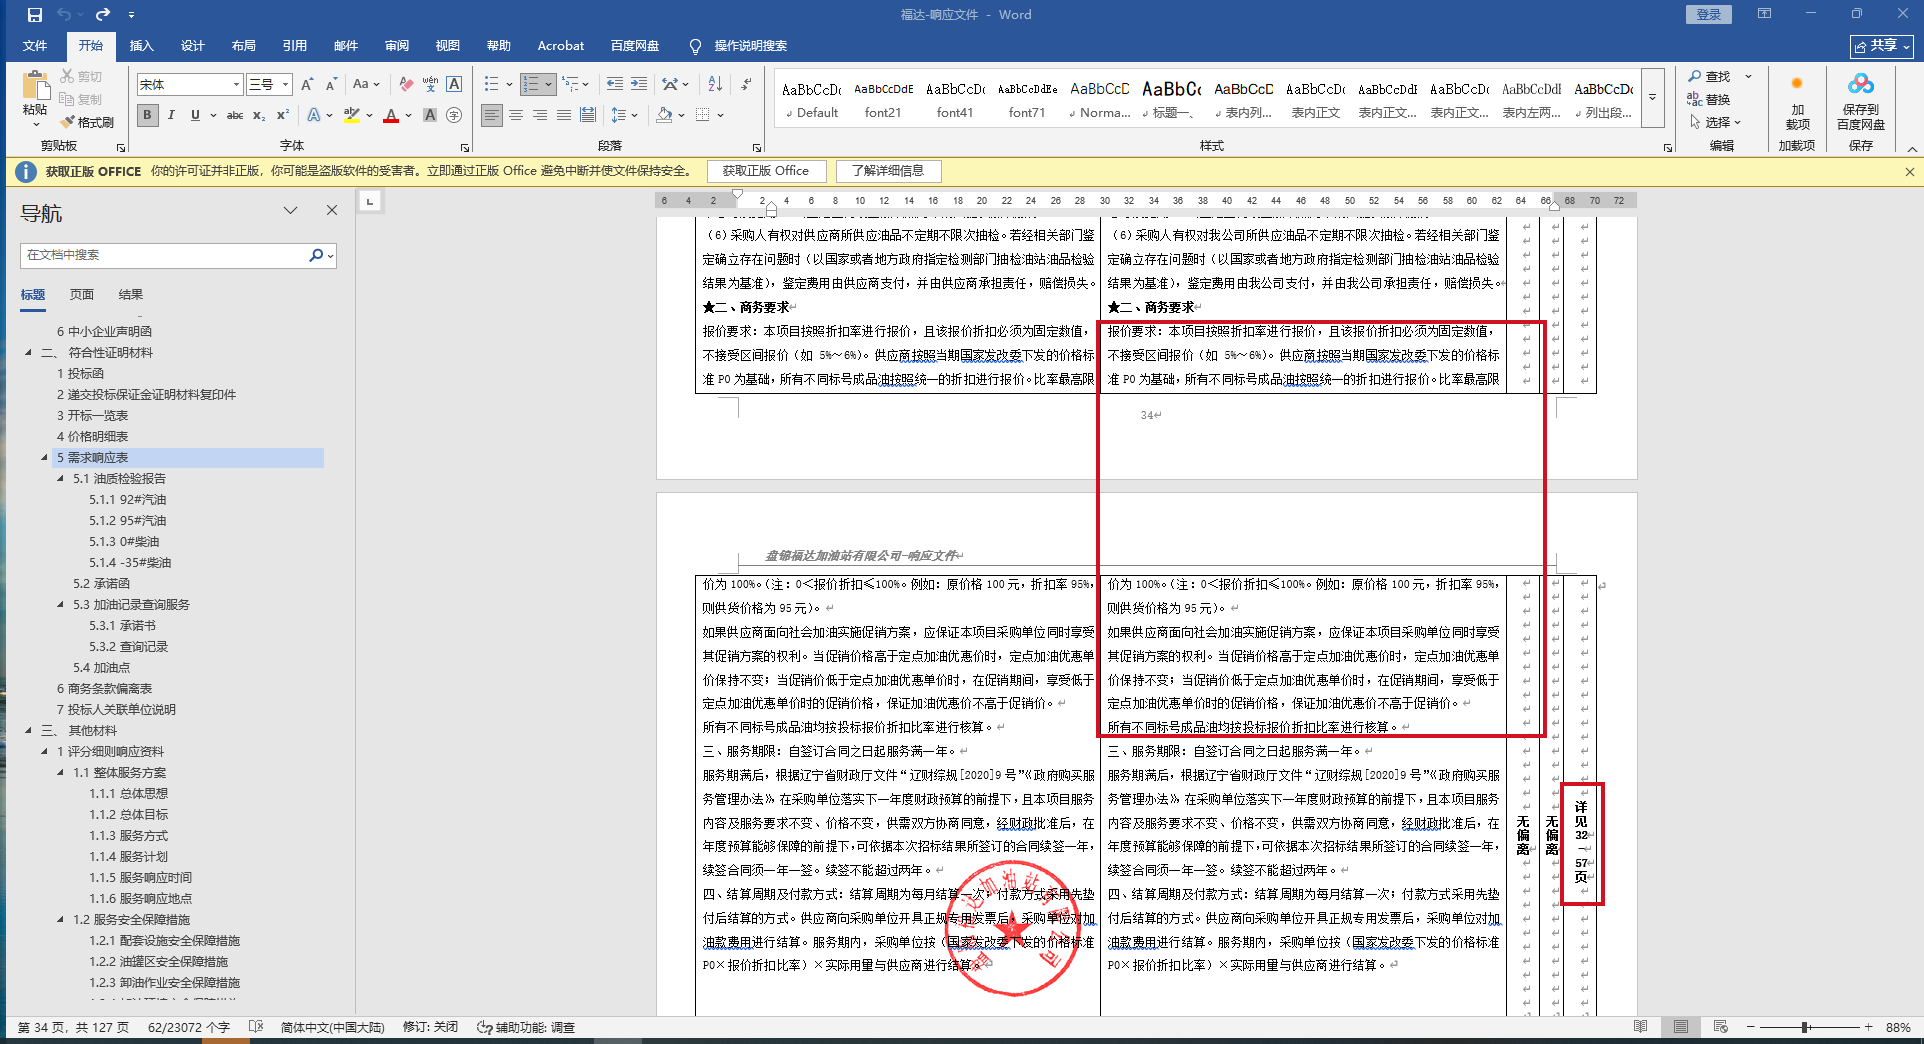Toggle show/hide paragraph marks
1924x1044 pixels.
[747, 85]
